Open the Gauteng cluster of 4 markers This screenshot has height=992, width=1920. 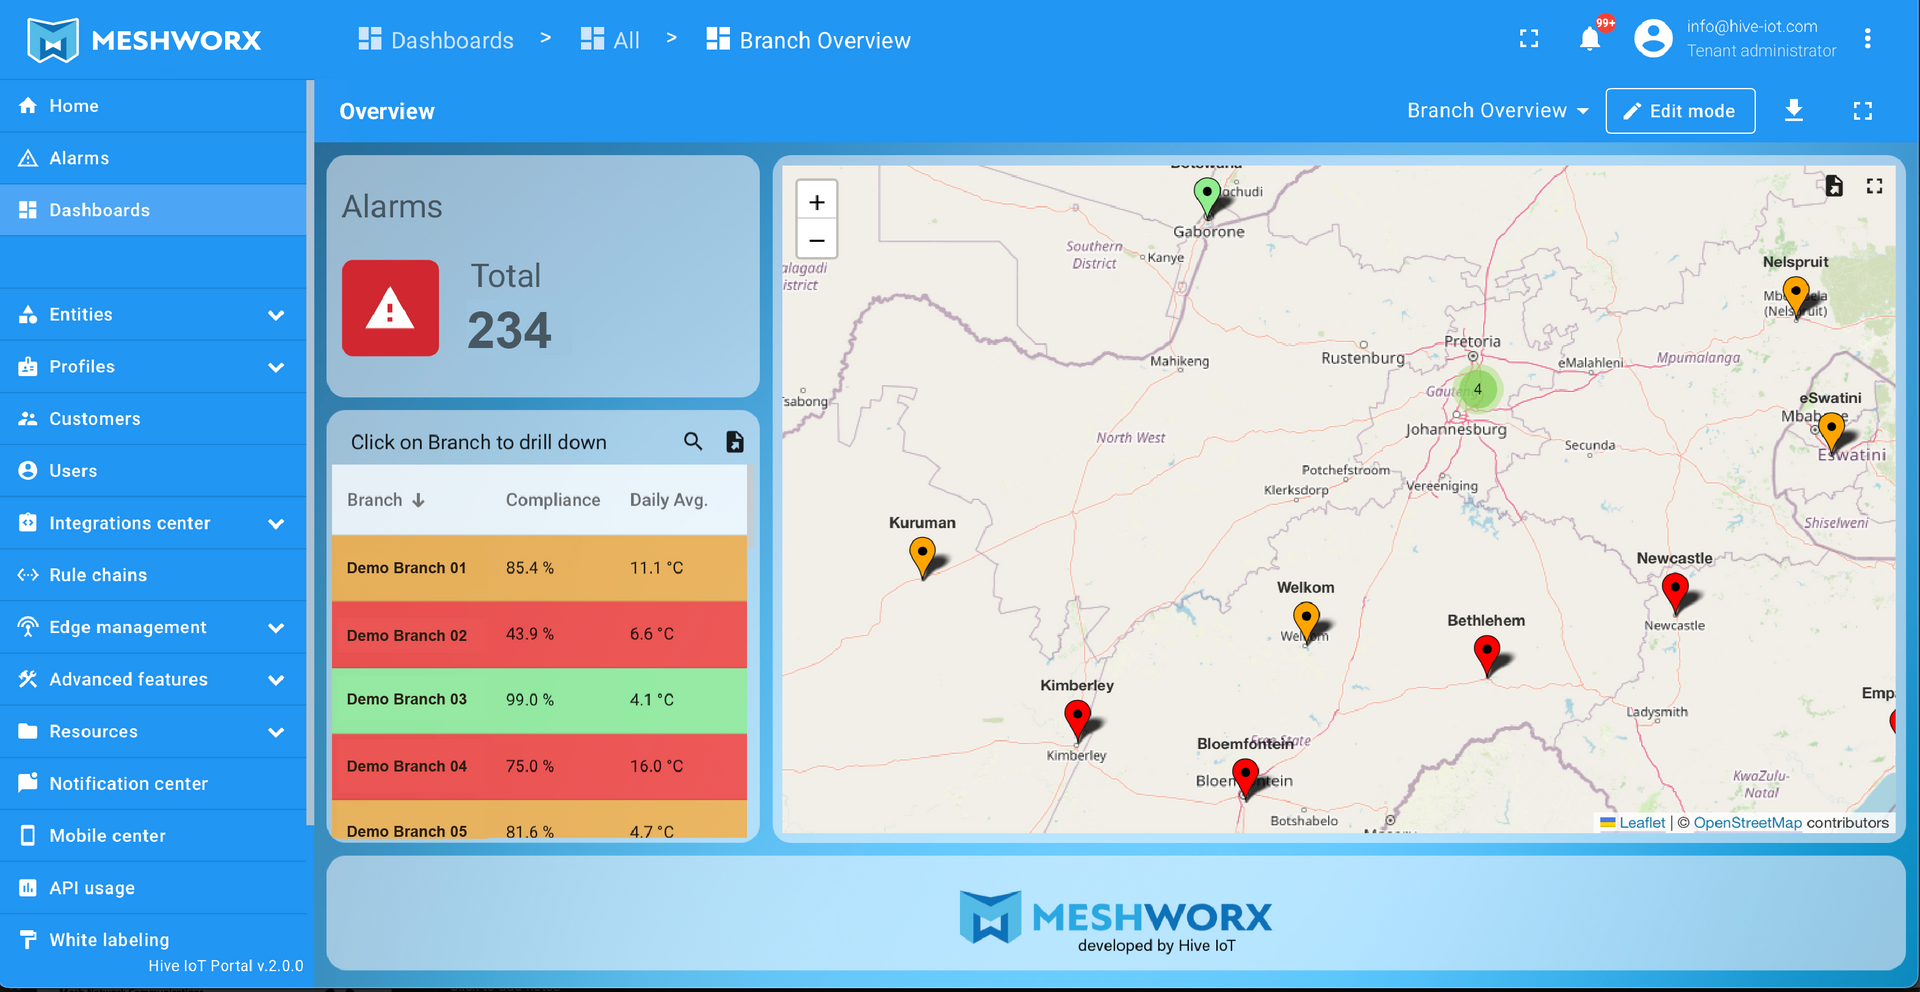coord(1477,389)
